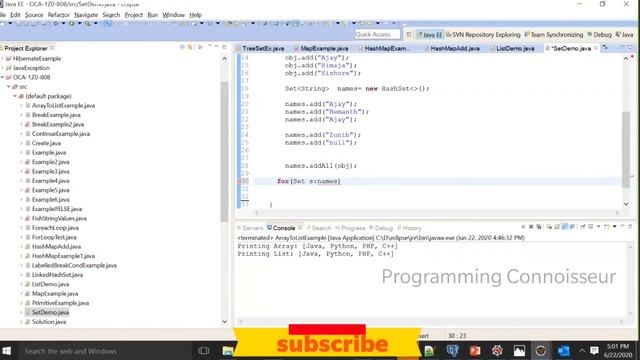The width and height of the screenshot is (640, 360).
Task: Open the Progress view tab
Action: pos(350,228)
